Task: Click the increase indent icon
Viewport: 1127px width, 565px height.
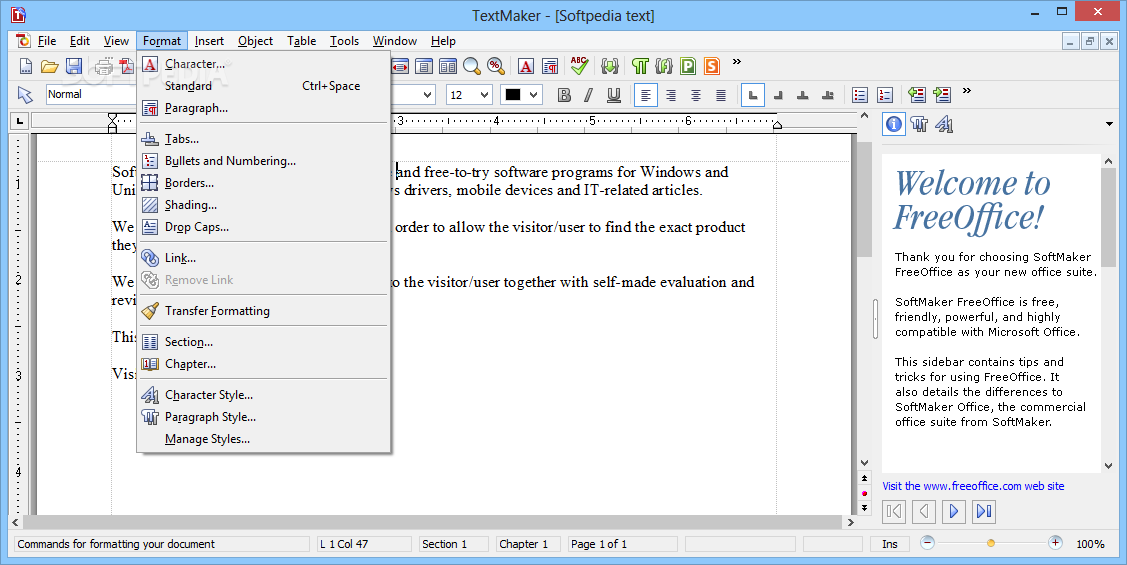Action: pos(942,95)
